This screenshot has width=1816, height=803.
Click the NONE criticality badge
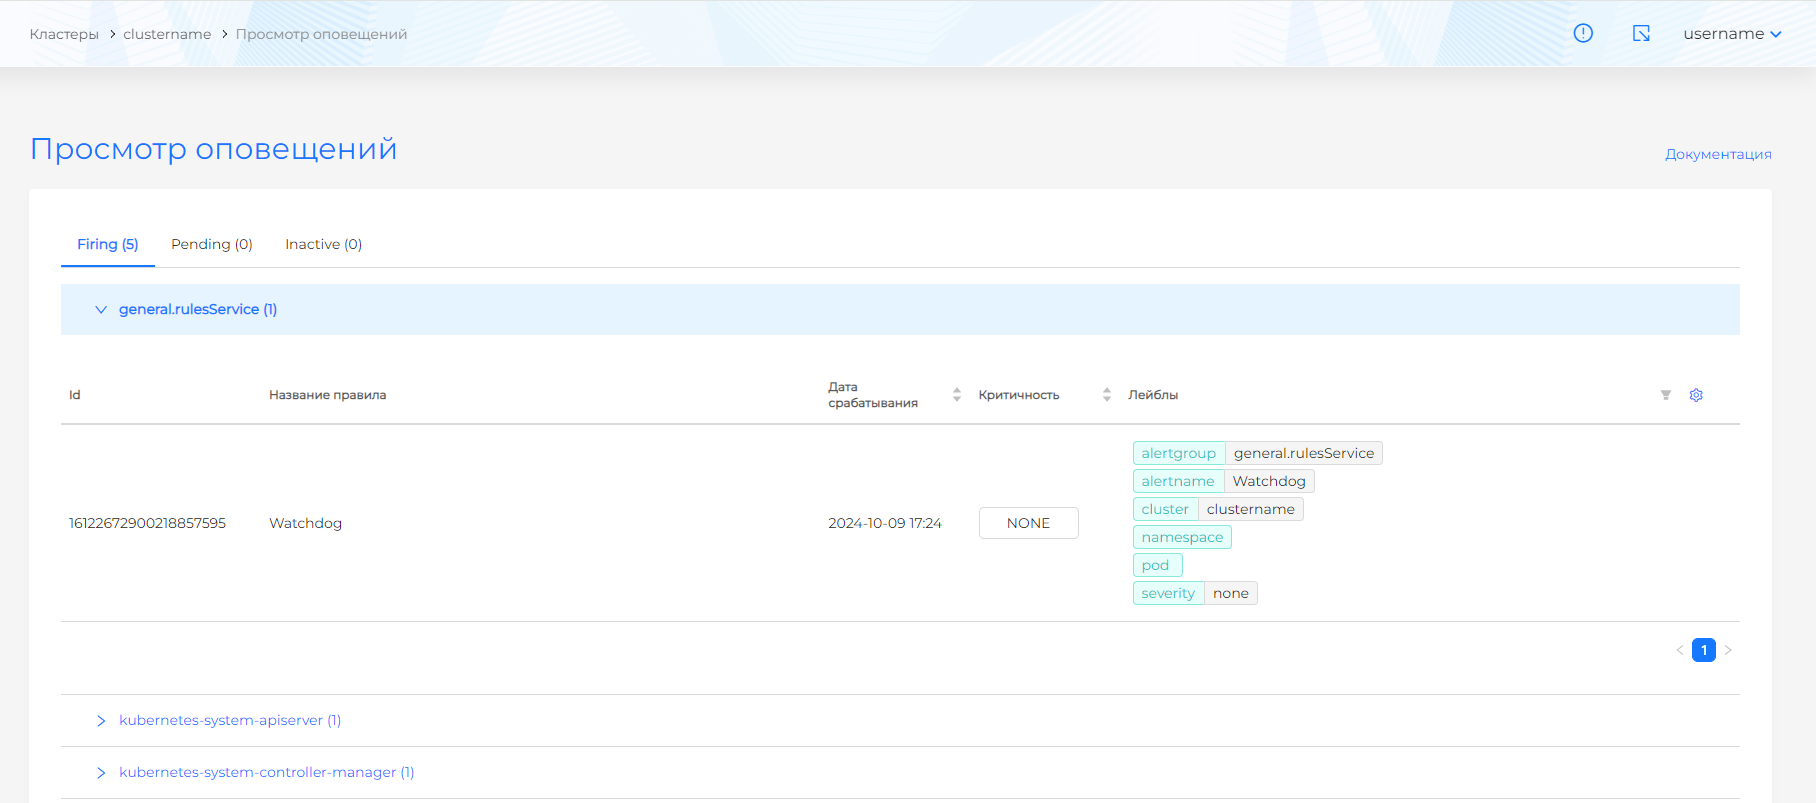(1028, 523)
